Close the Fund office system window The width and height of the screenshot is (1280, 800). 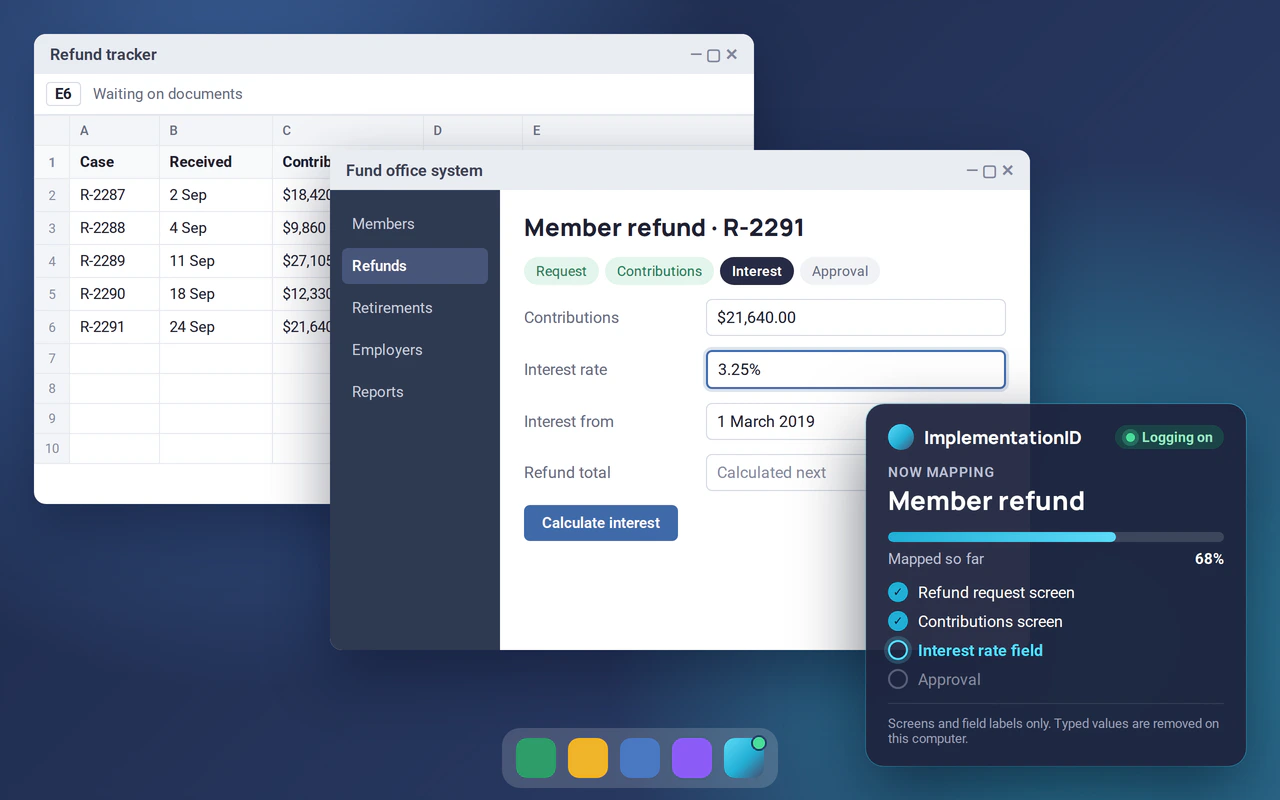(1008, 171)
